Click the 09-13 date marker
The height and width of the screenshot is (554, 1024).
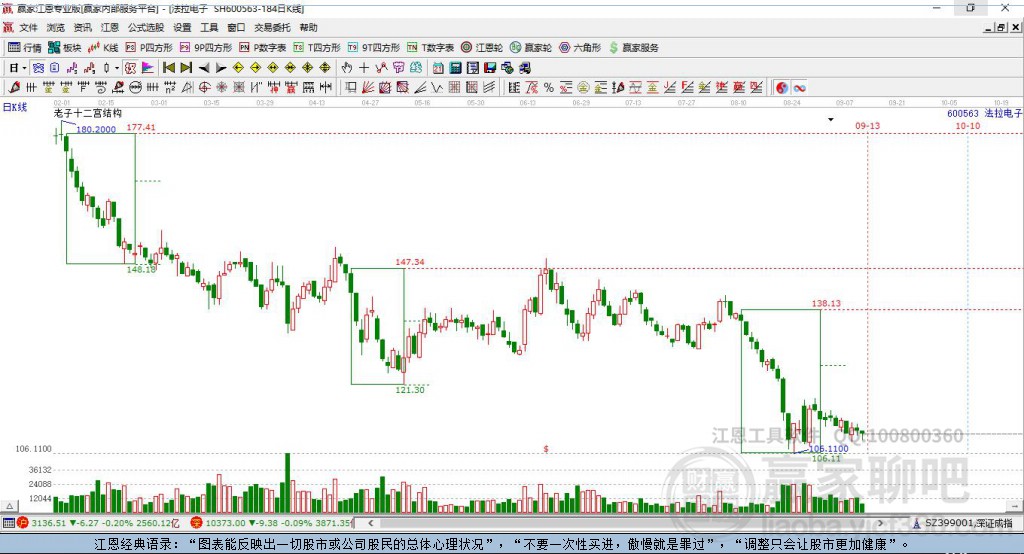pos(867,125)
